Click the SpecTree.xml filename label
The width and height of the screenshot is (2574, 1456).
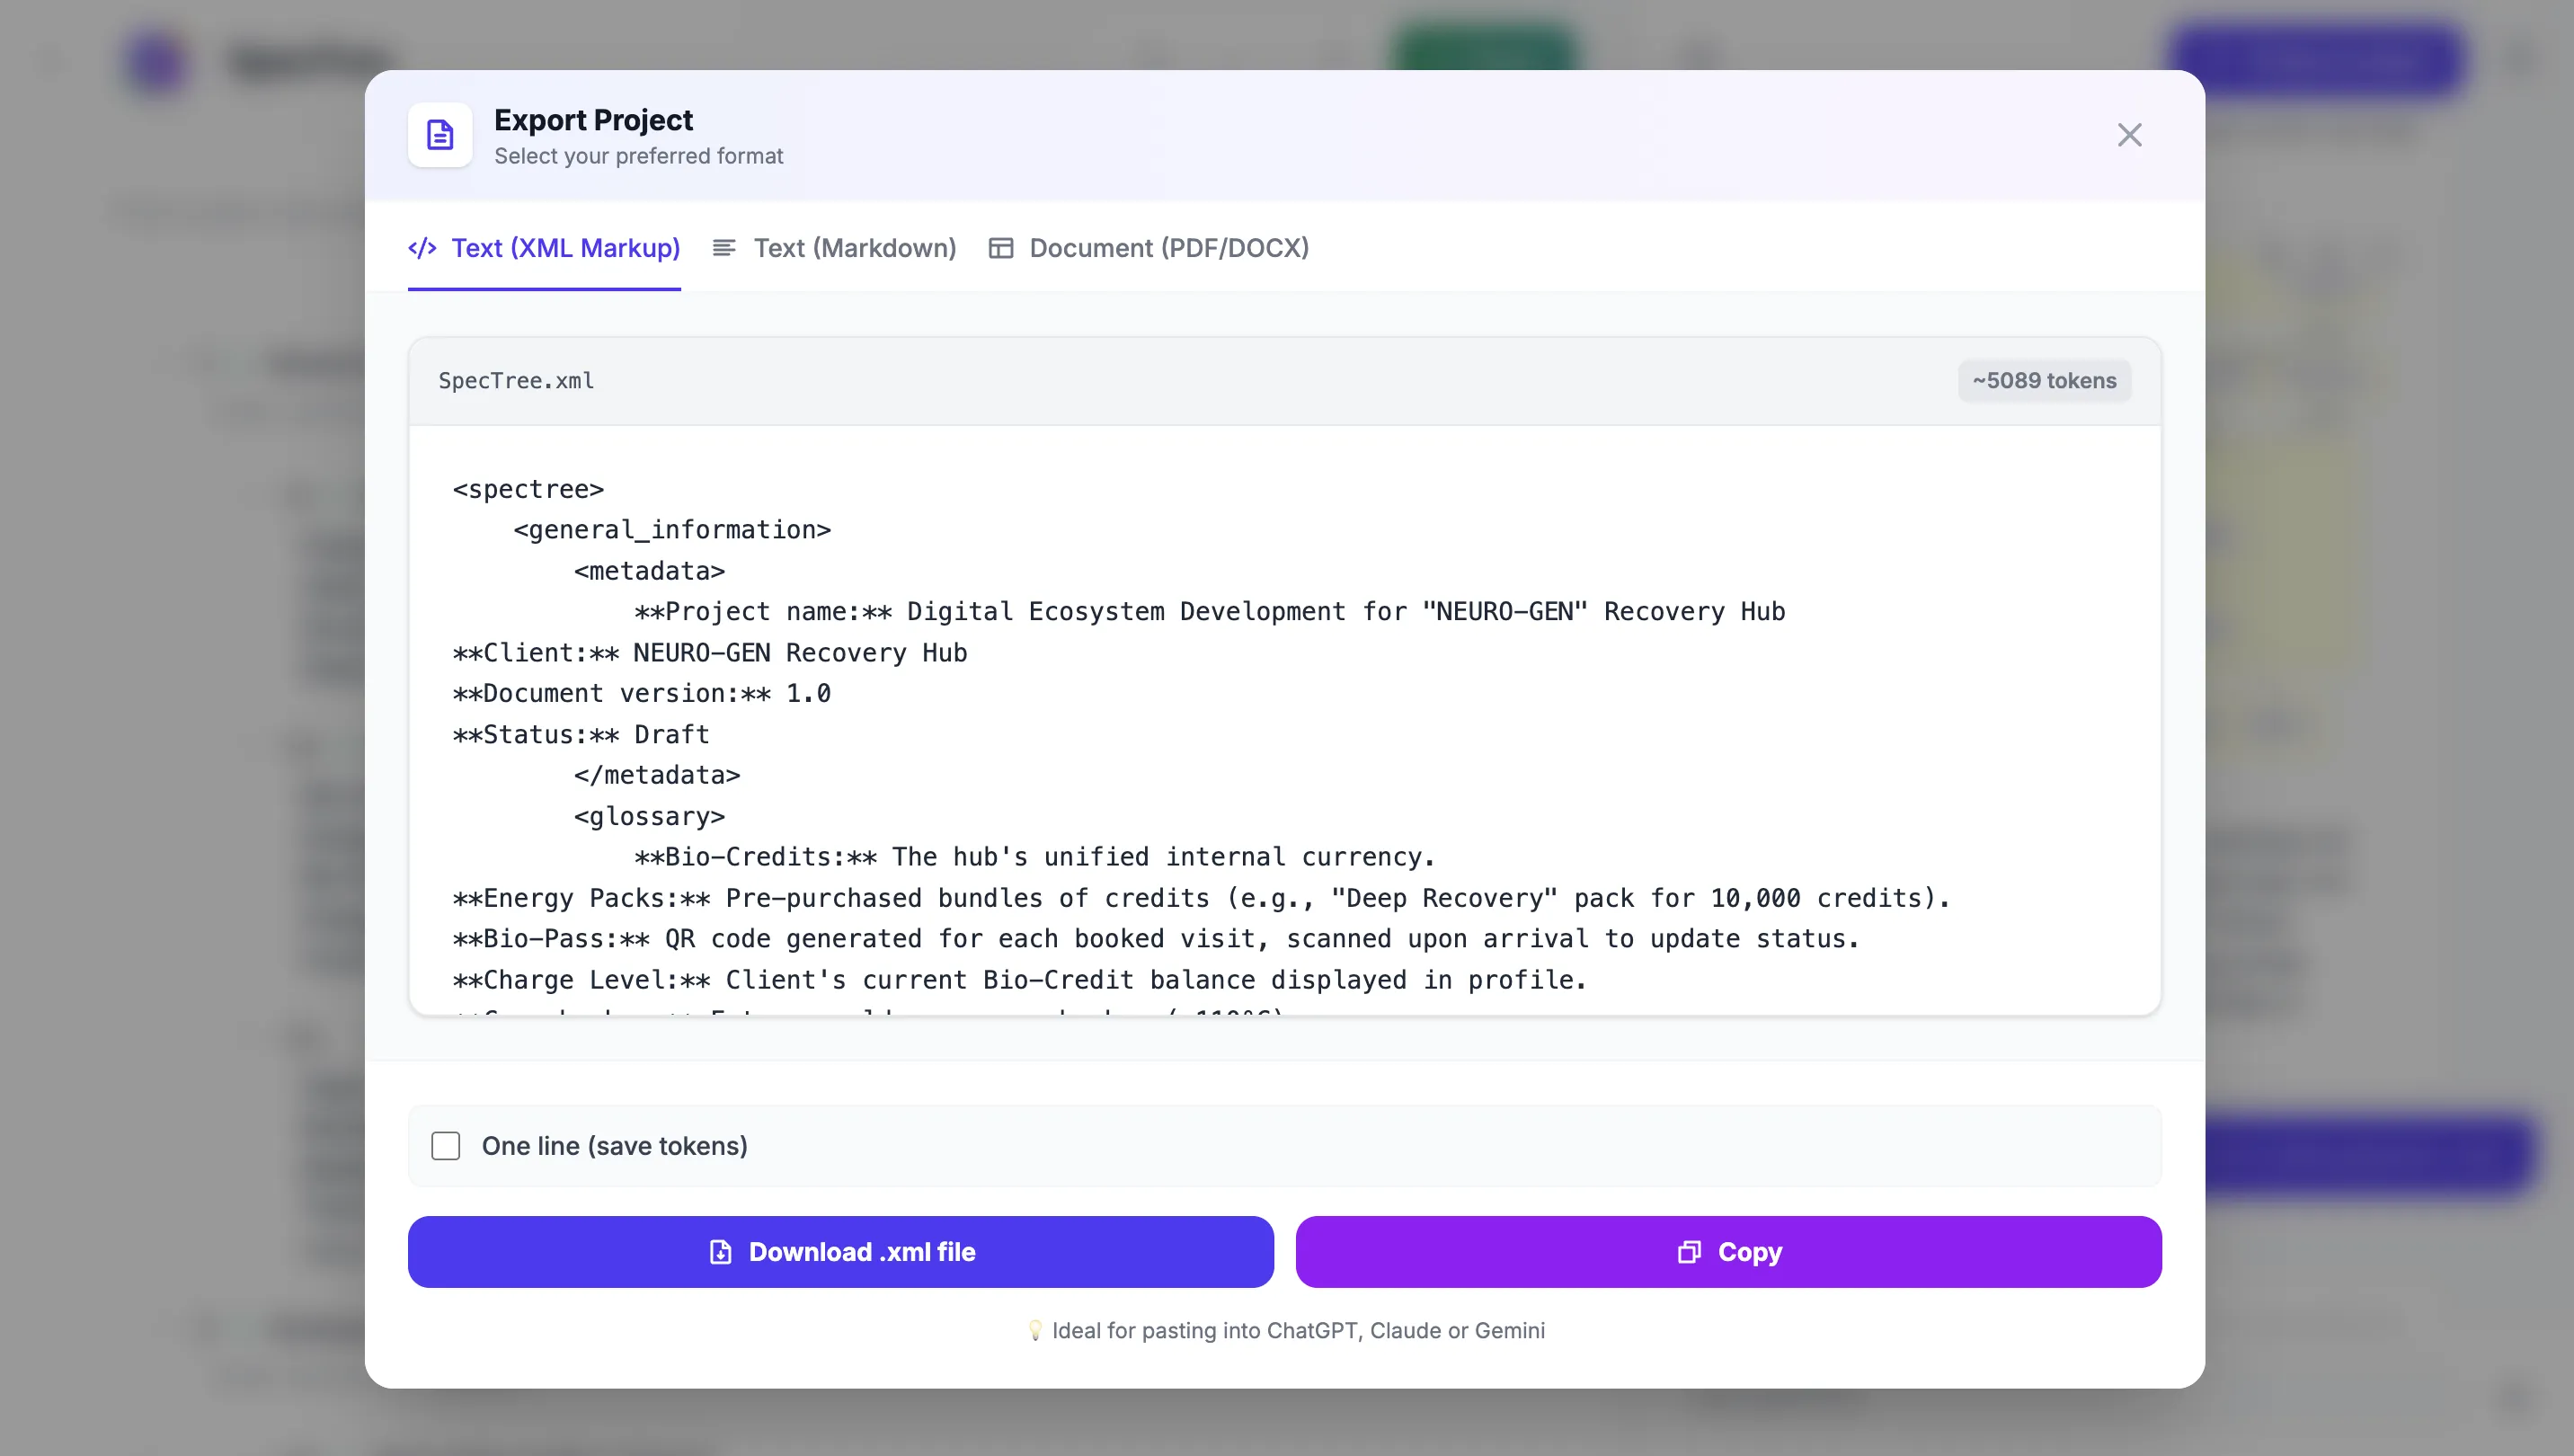(x=515, y=380)
